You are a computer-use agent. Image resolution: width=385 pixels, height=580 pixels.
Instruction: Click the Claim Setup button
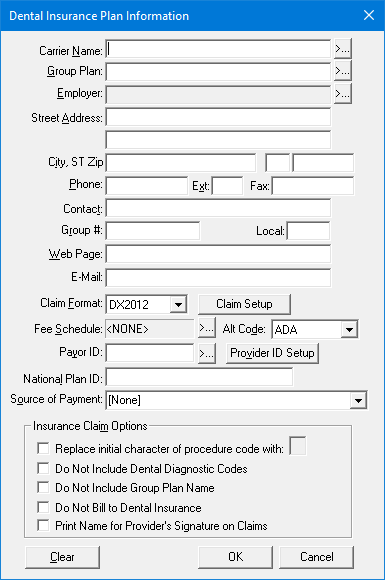244,304
